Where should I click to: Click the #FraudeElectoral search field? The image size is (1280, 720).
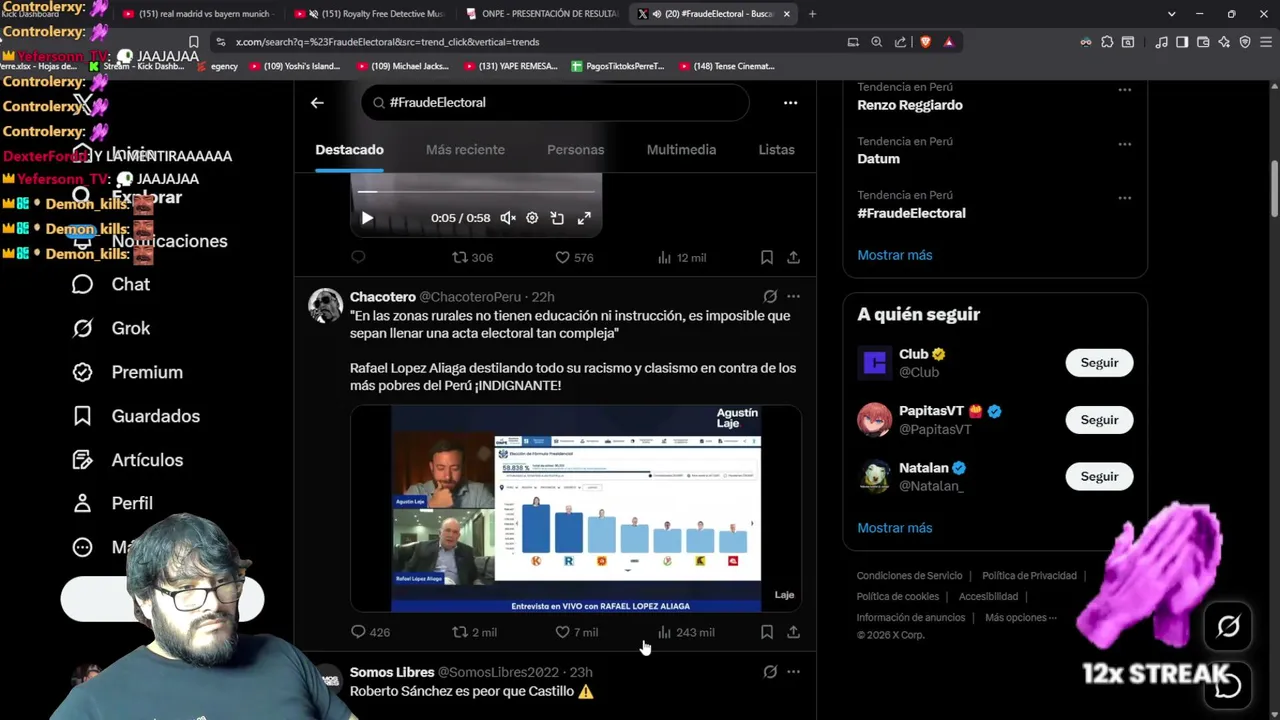(x=555, y=103)
